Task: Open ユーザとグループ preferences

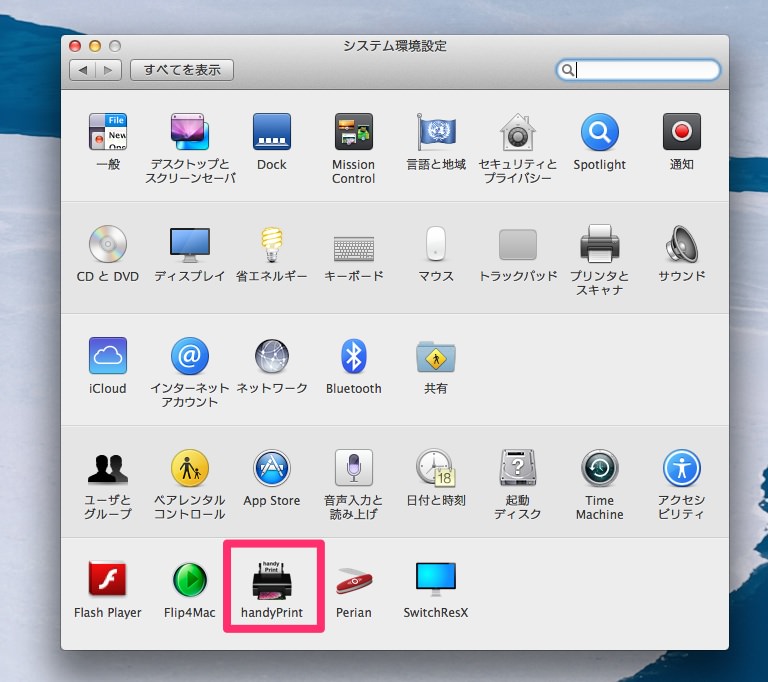Action: 108,469
